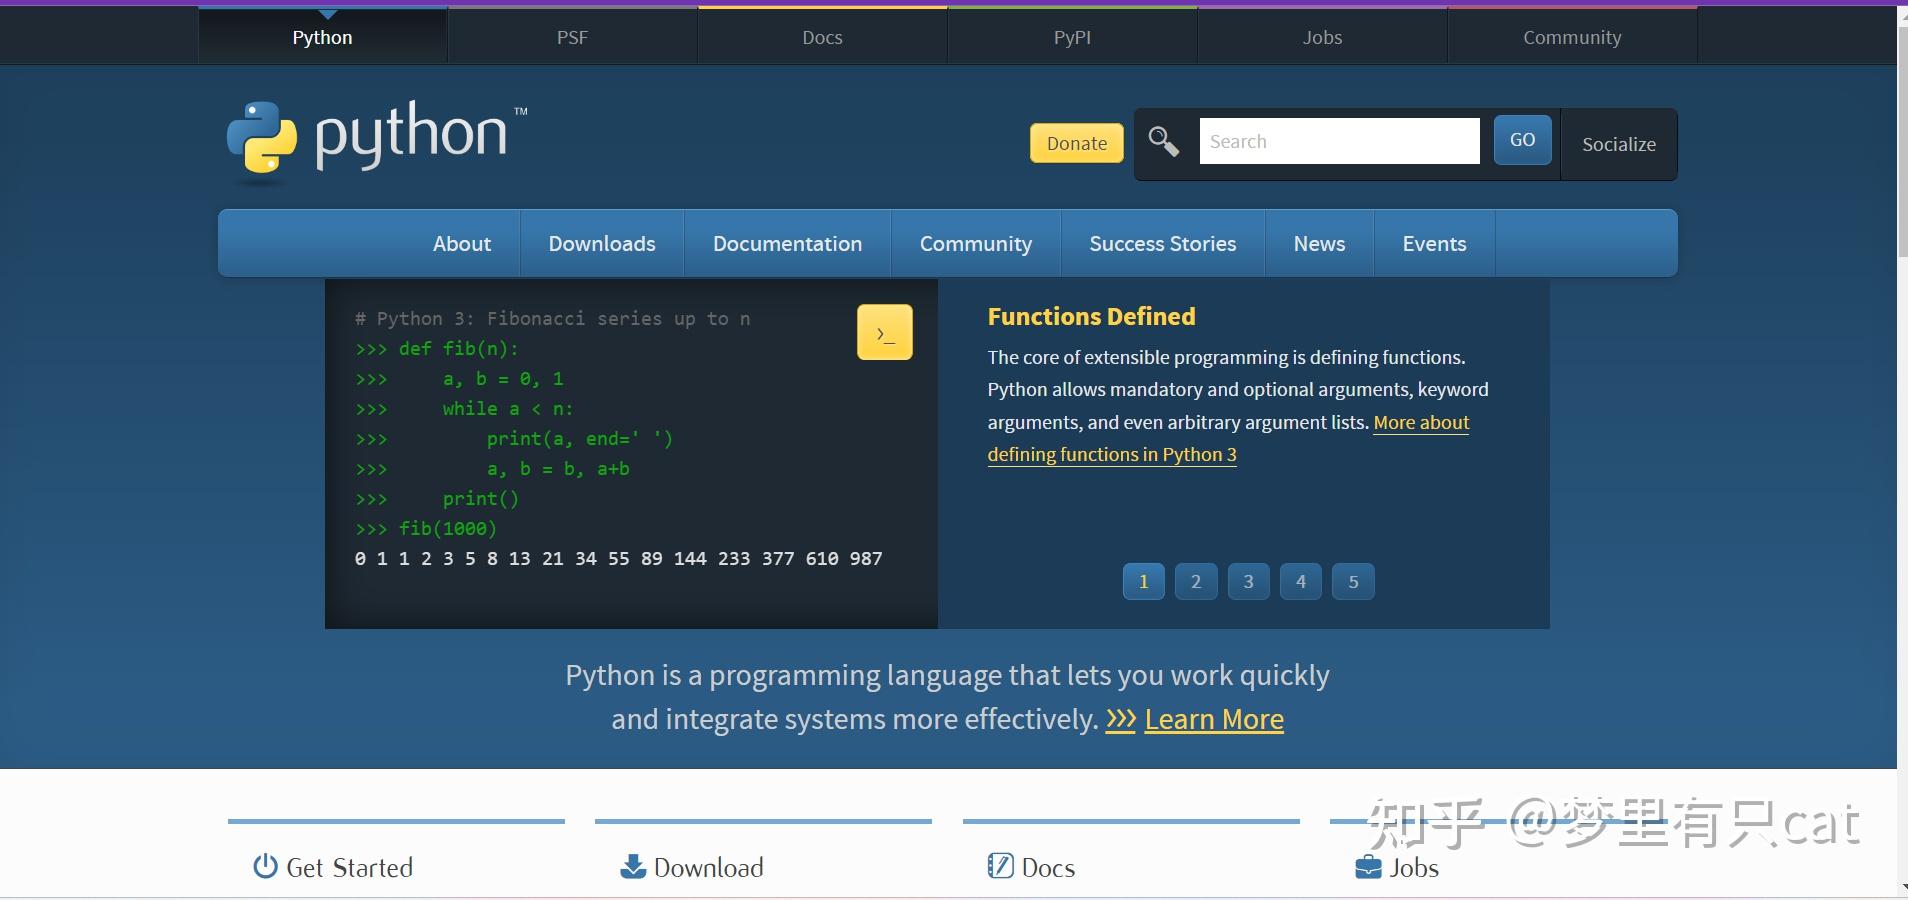
Task: Open the defining functions in Python 3 link
Action: coord(1111,455)
